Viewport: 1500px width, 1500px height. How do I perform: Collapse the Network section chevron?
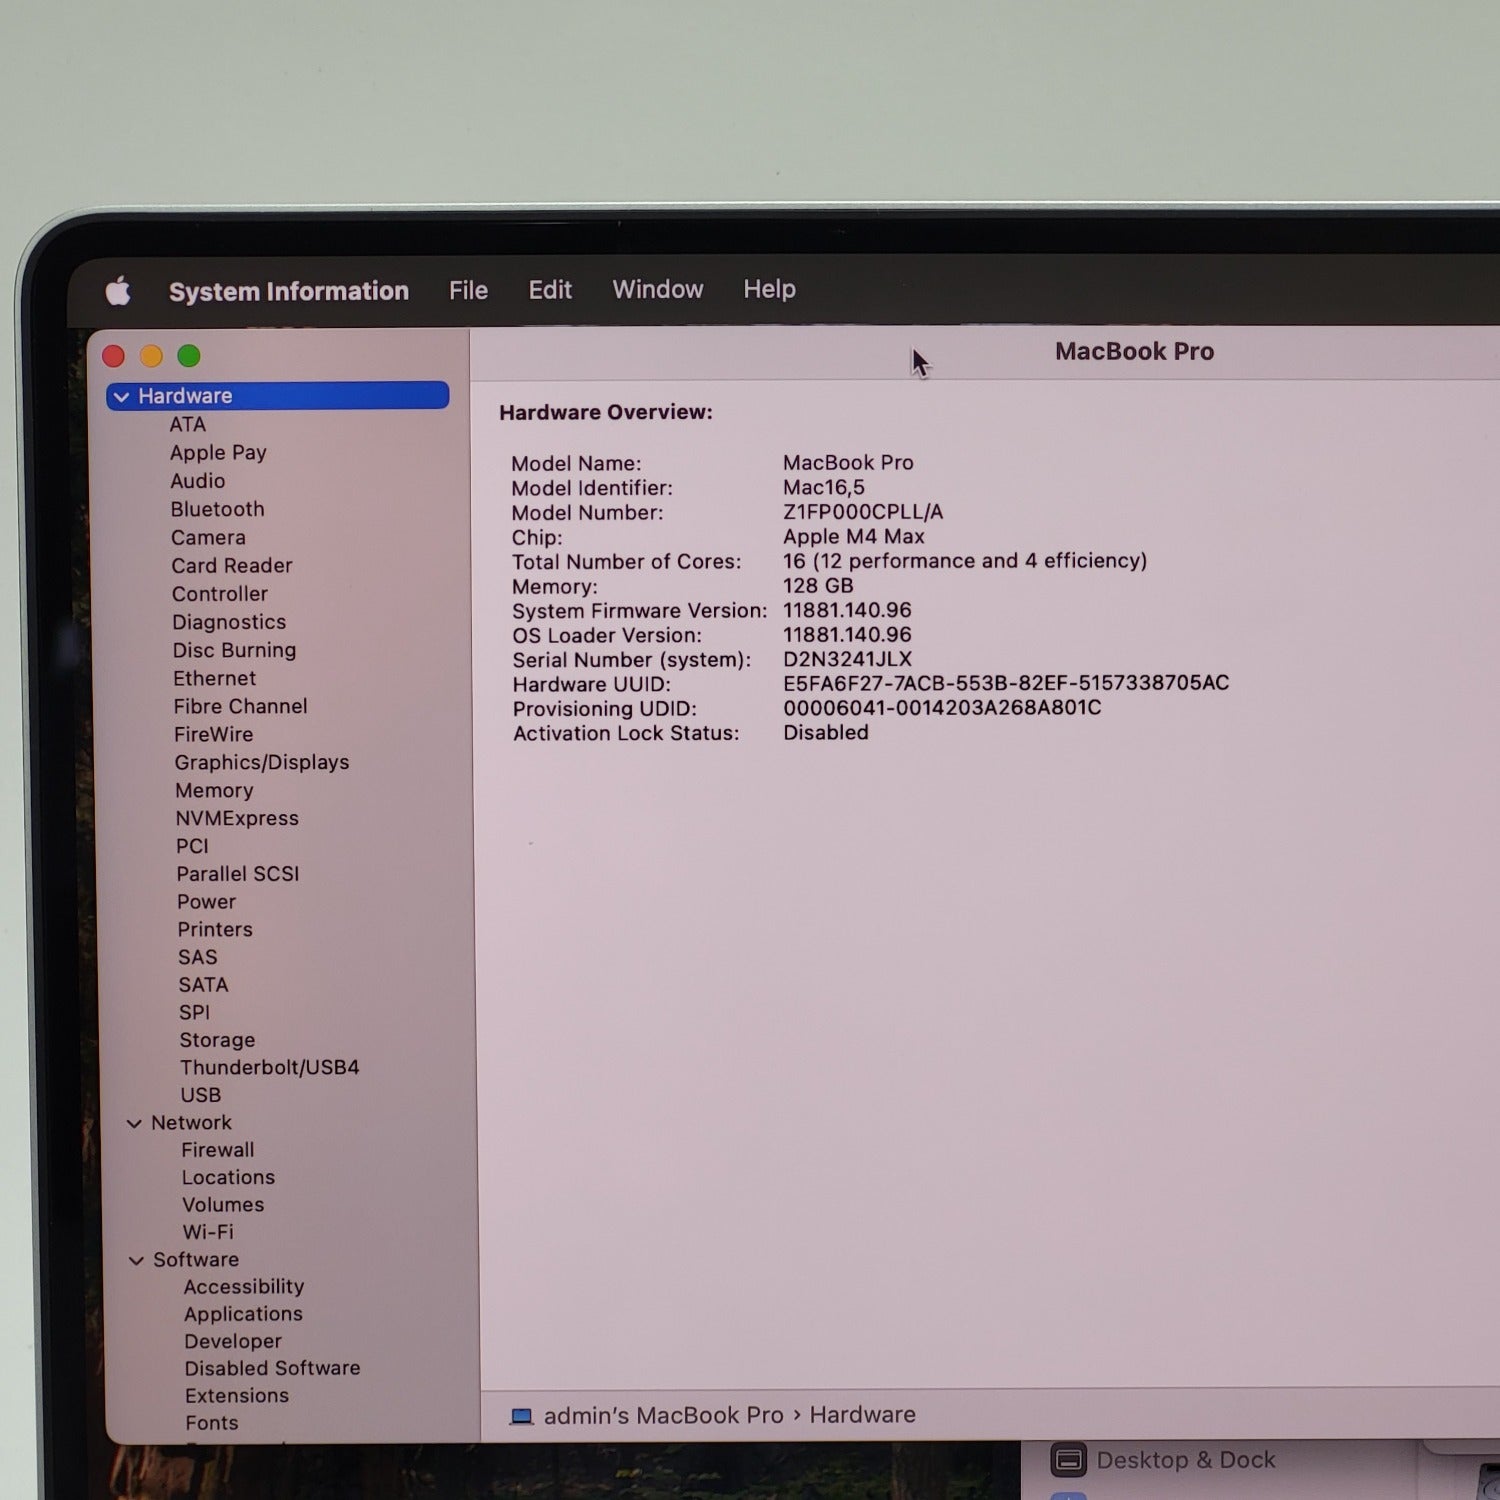[134, 1124]
